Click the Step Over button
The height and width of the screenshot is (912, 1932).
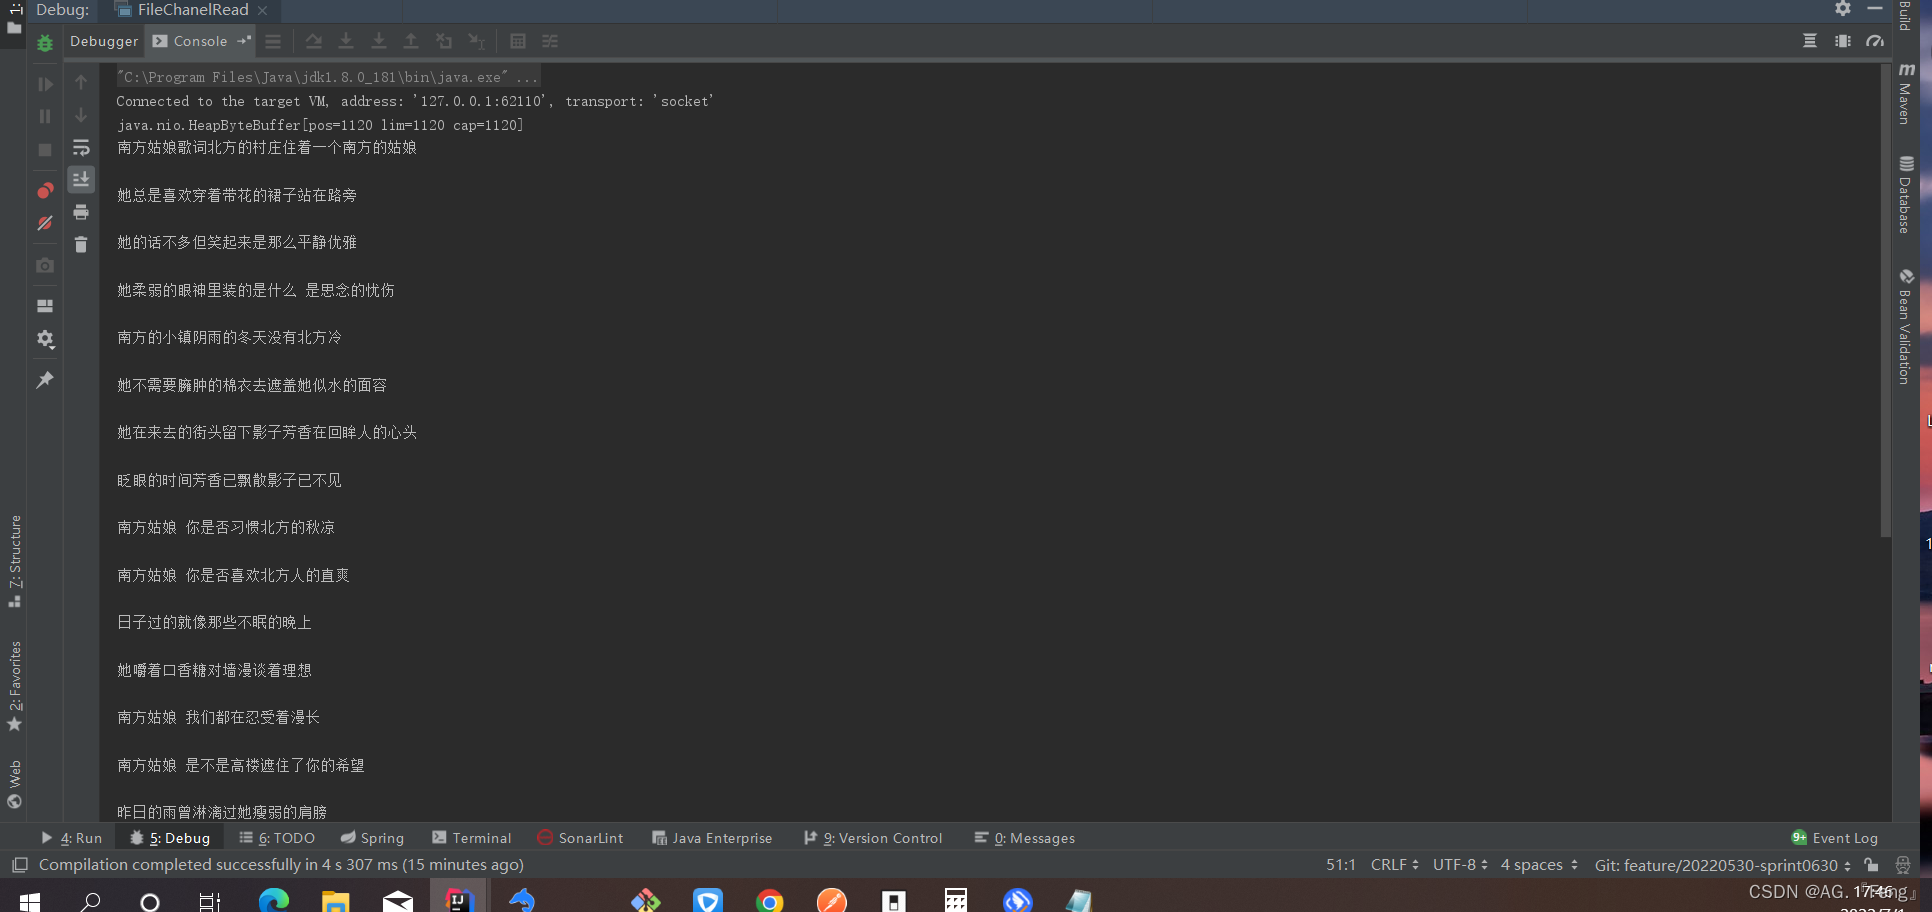click(x=314, y=41)
